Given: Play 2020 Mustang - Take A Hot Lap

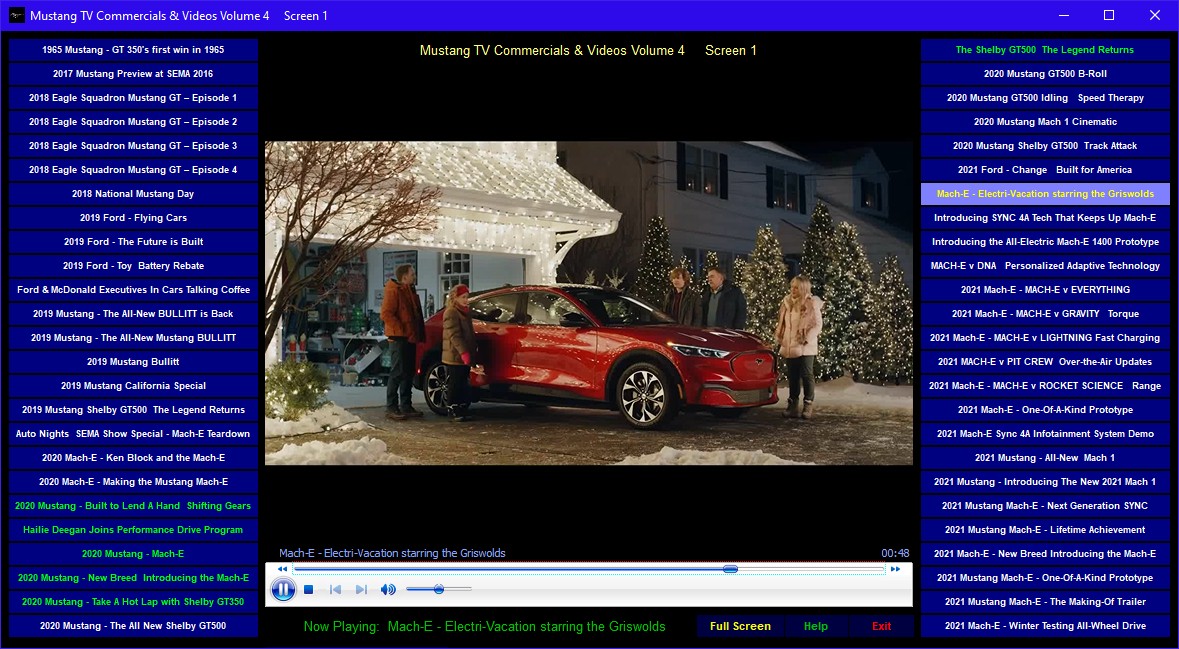Looking at the screenshot, I should click(133, 602).
